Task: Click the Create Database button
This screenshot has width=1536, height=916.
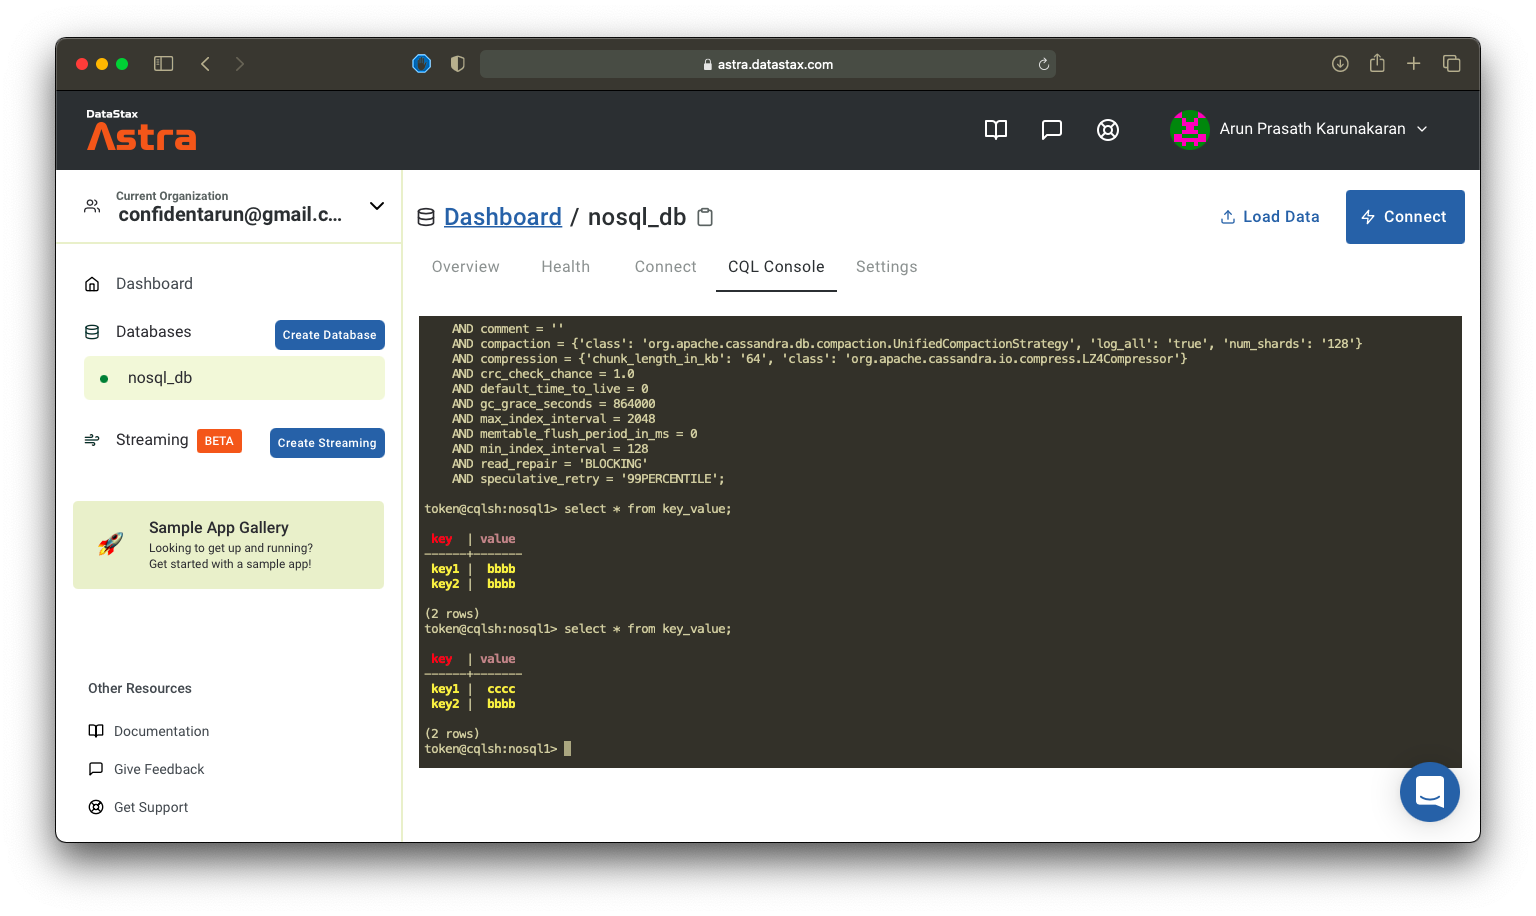Action: click(x=329, y=334)
